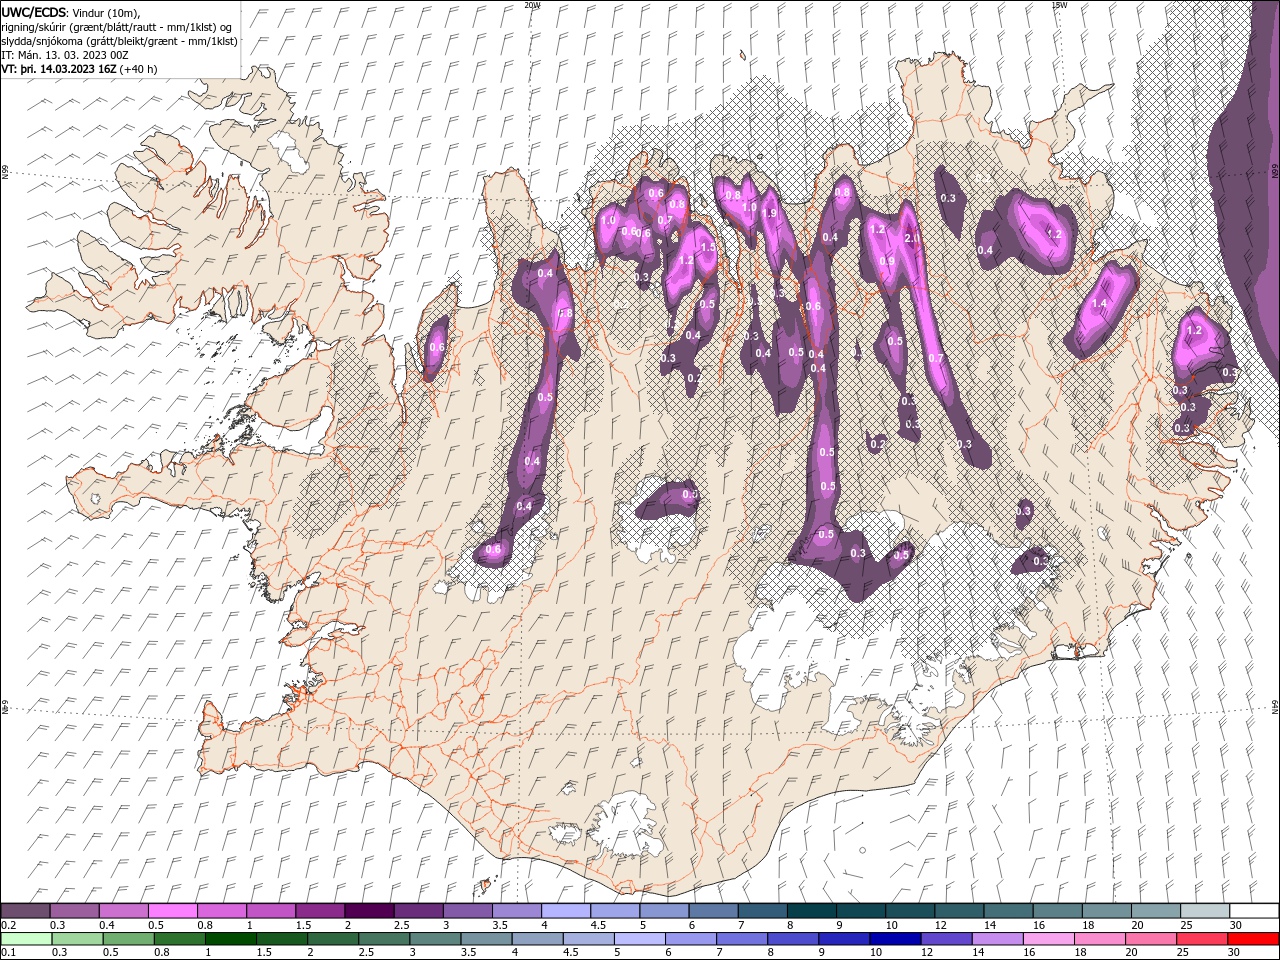Click the 30 label on snow legend
Screen dimensions: 1280x960
1236,925
